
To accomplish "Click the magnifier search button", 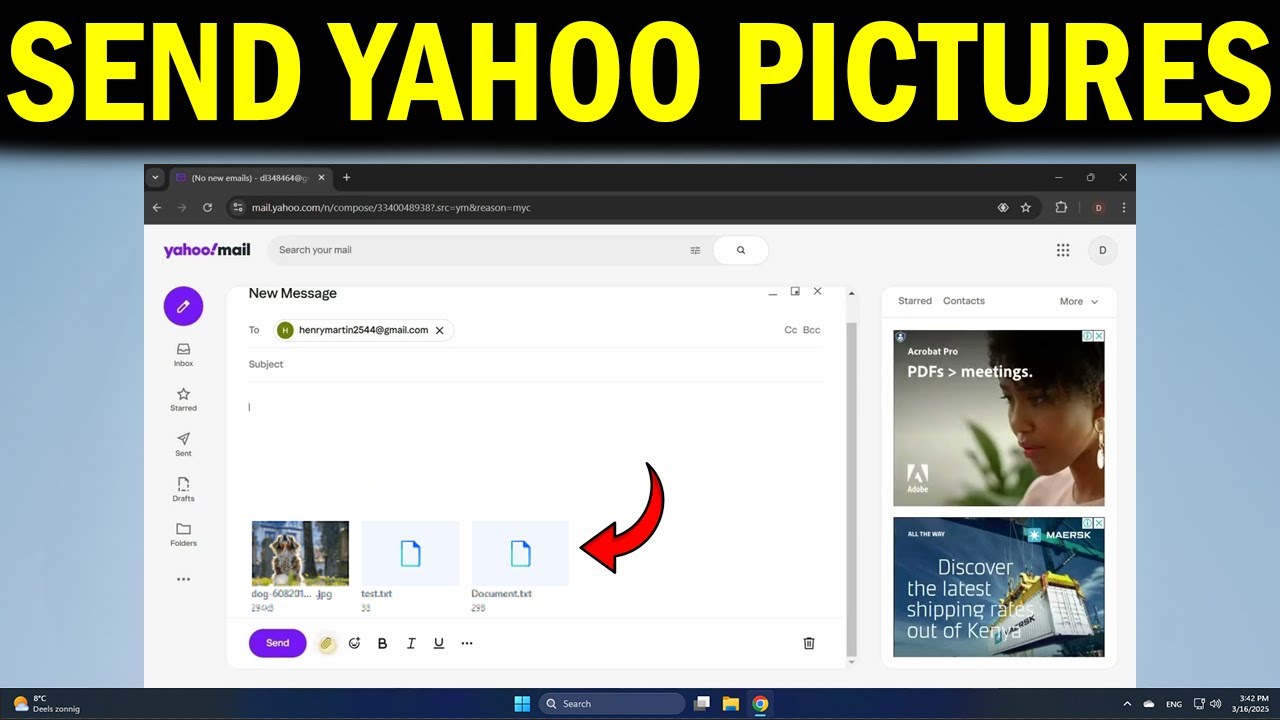I will click(x=741, y=250).
